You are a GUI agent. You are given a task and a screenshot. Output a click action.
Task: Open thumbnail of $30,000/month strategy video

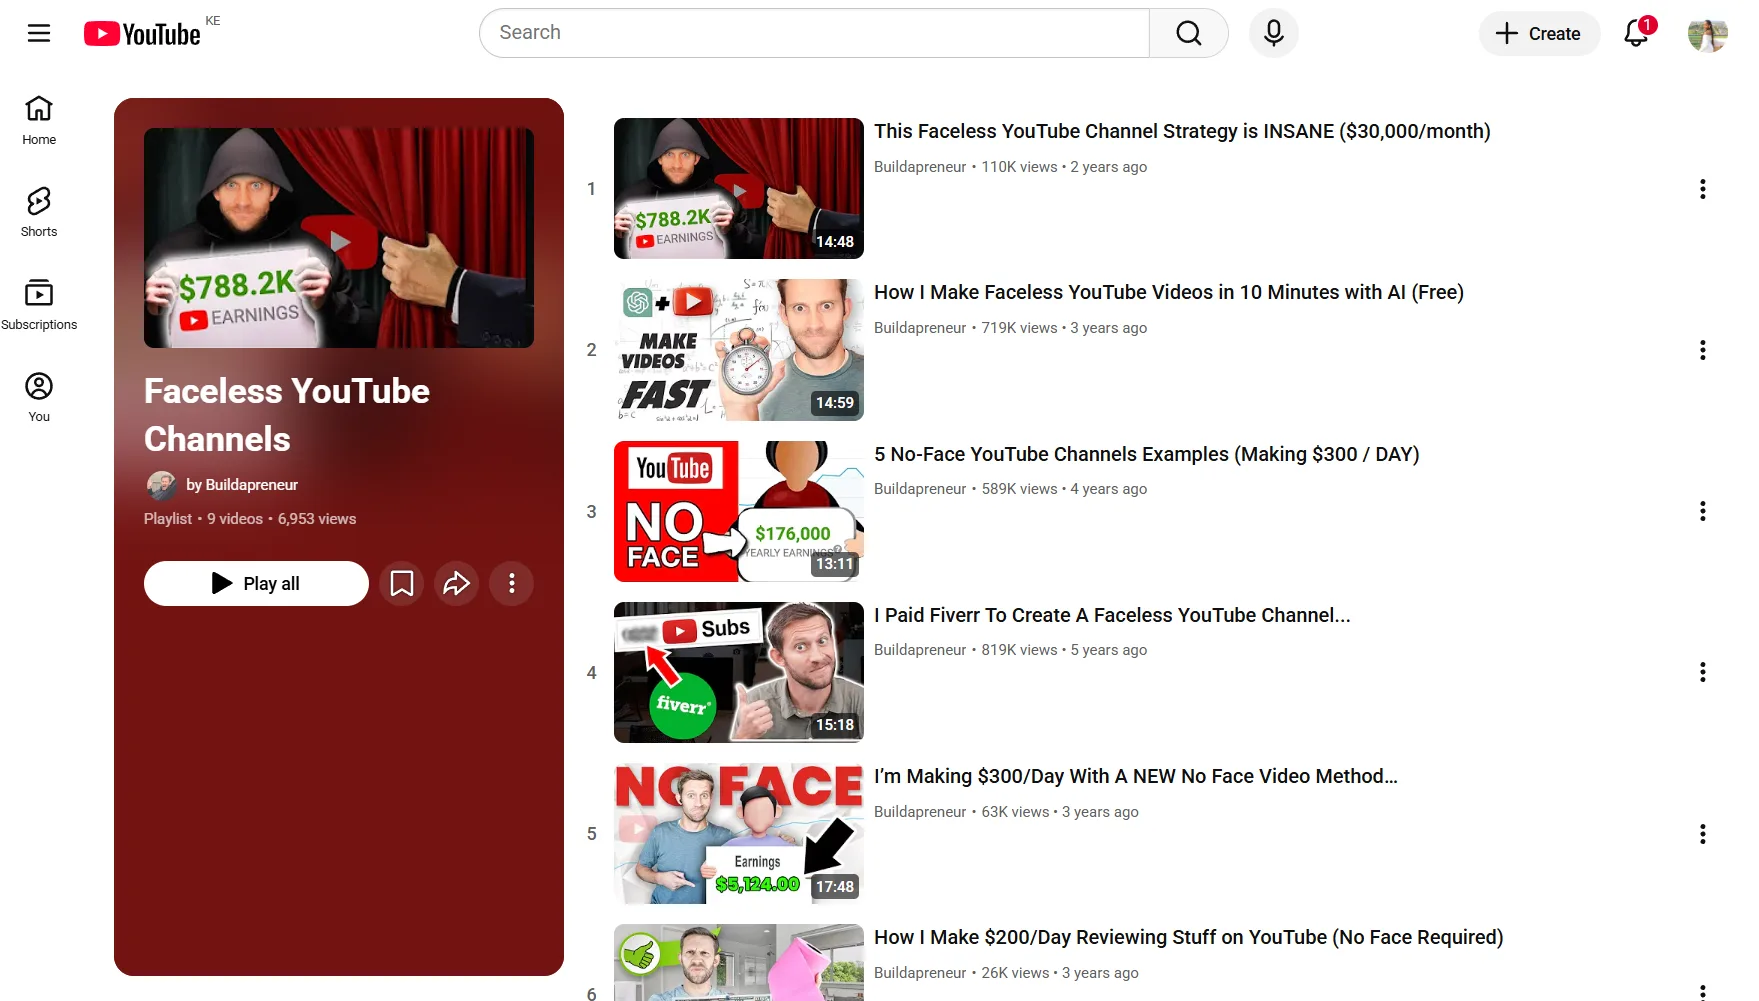point(739,188)
